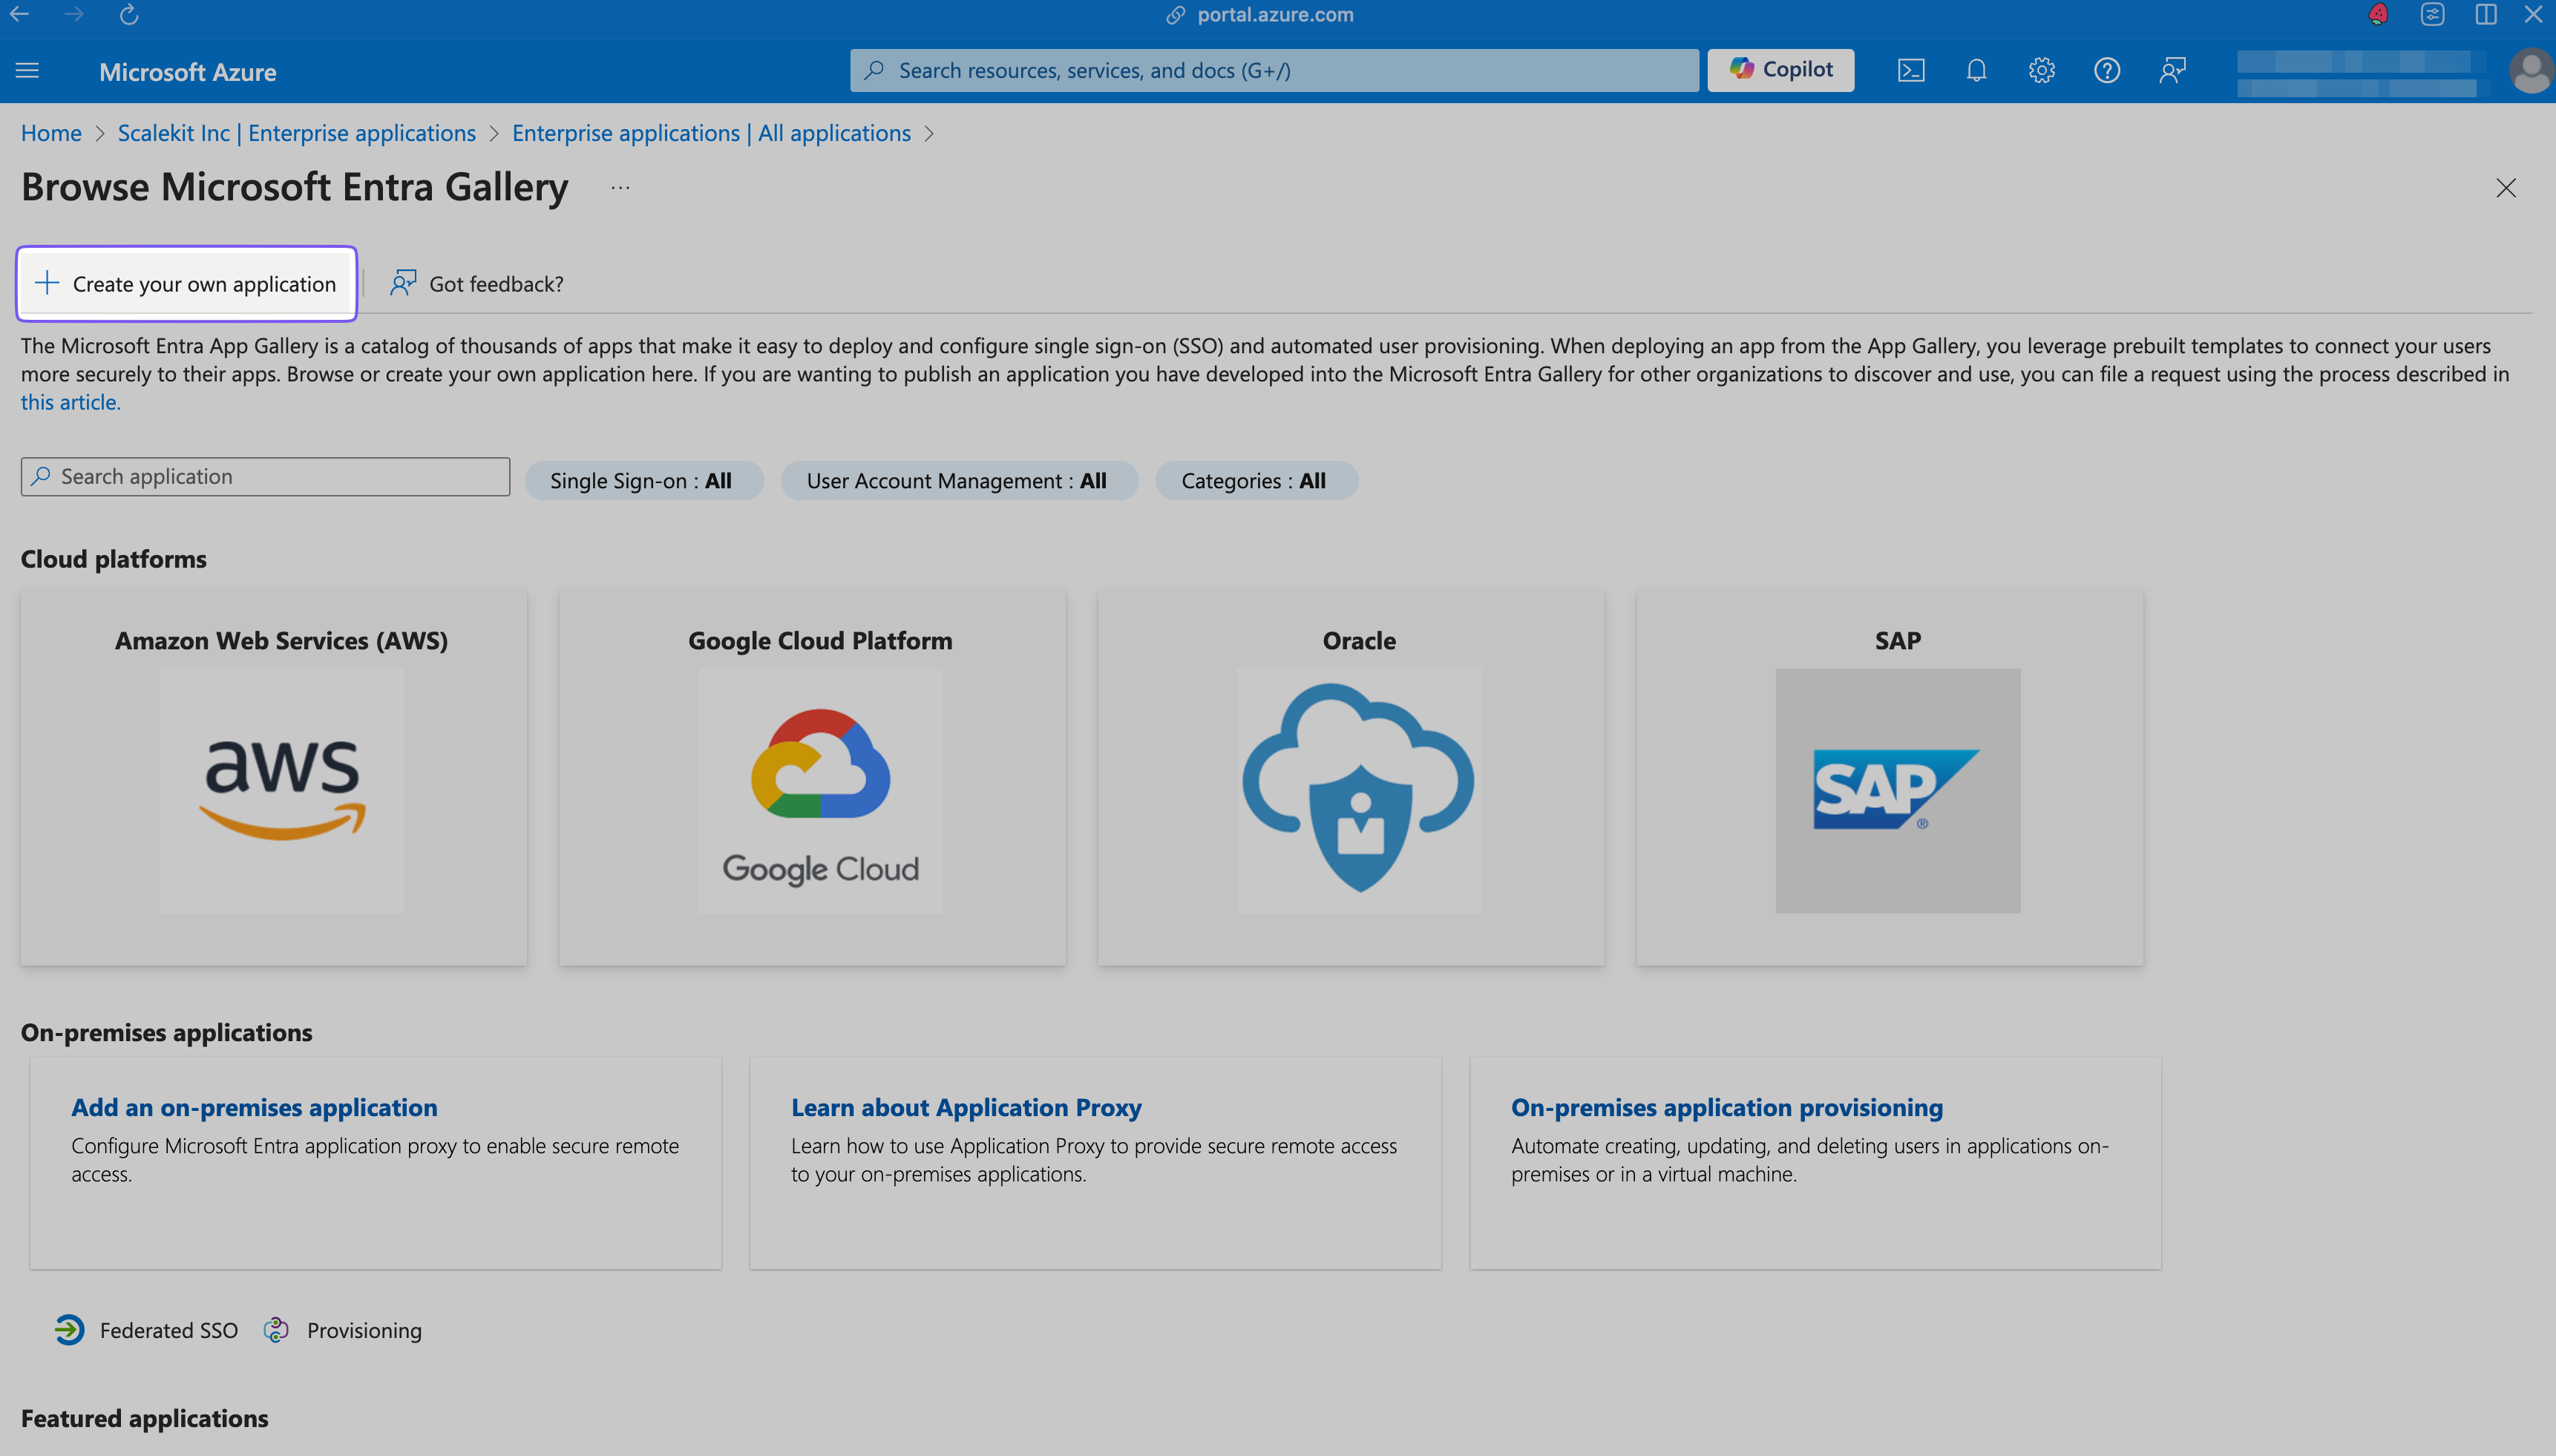Image resolution: width=2556 pixels, height=1456 pixels.
Task: Expand the Single Sign-on All filter
Action: pyautogui.click(x=640, y=479)
